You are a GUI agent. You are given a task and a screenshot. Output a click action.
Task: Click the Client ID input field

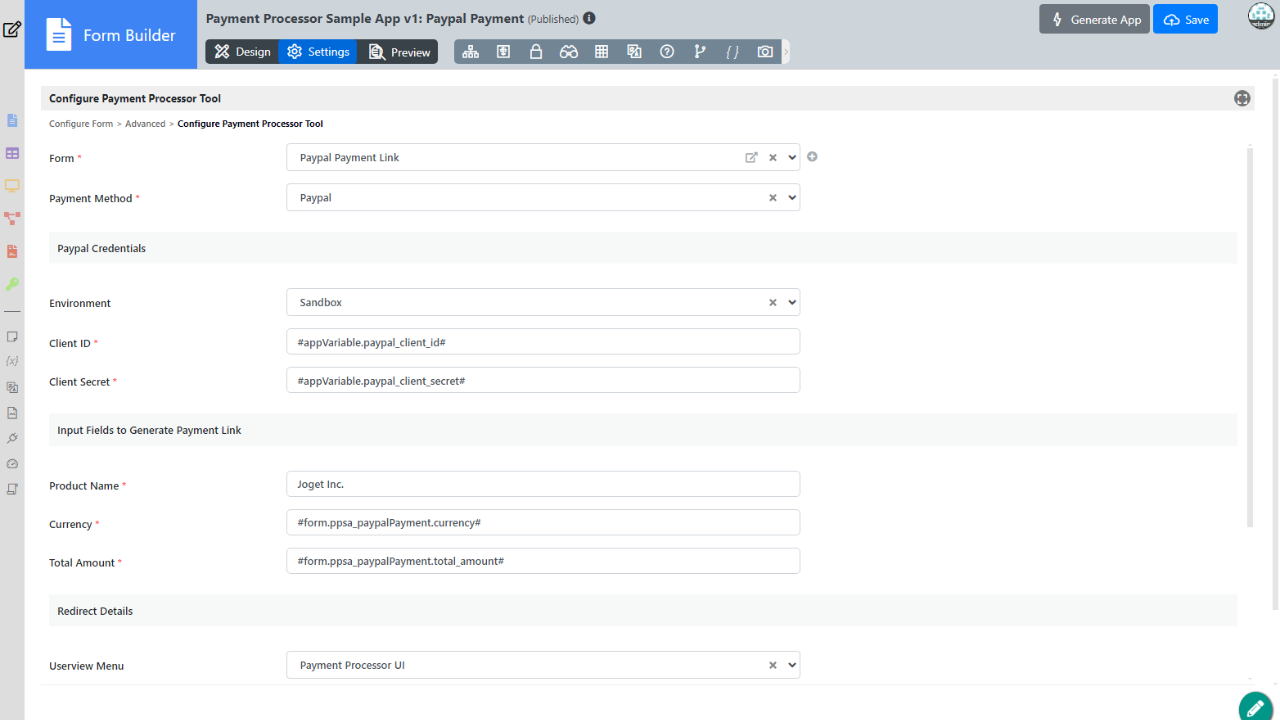point(543,341)
